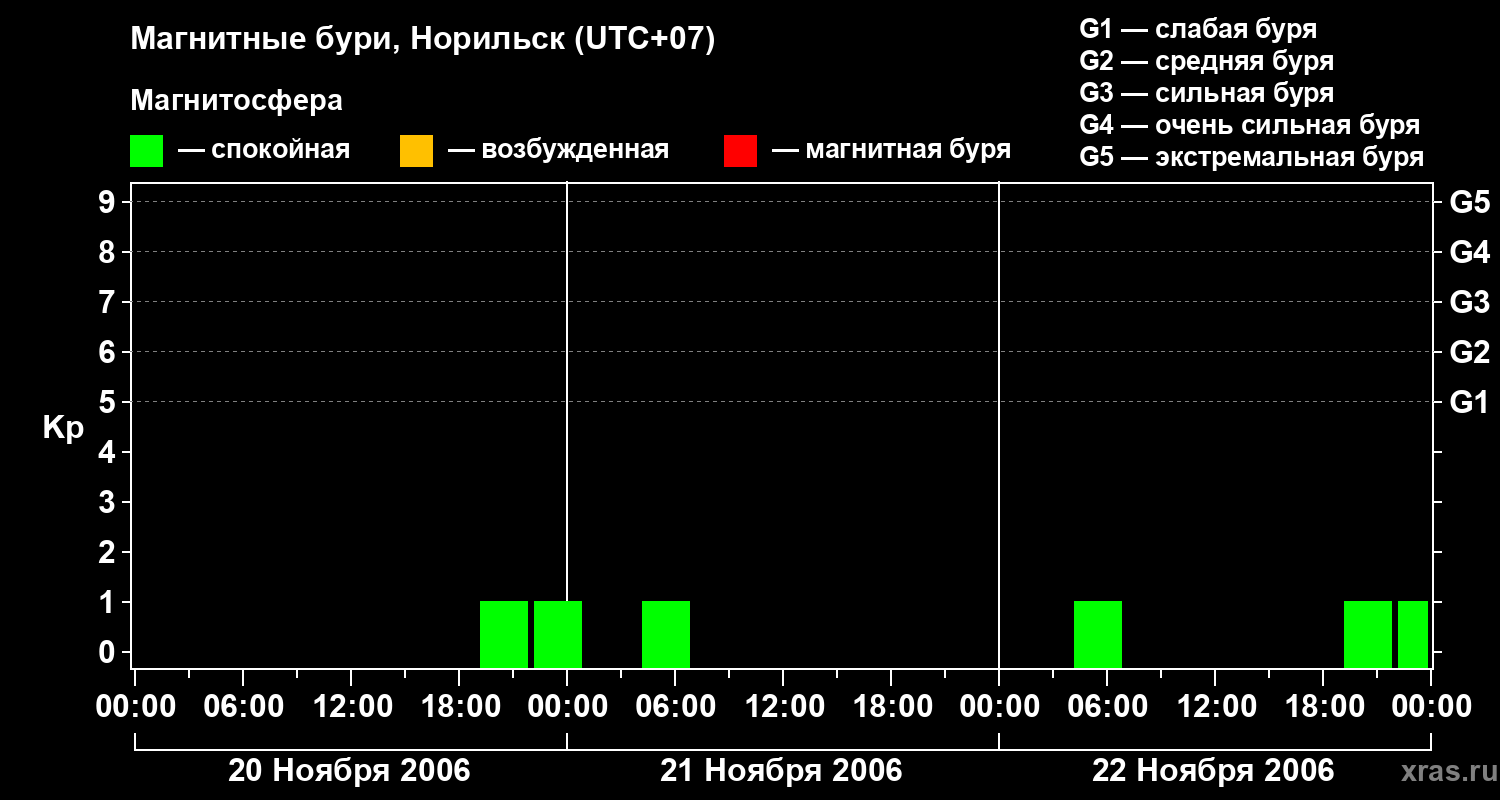Click the wide green bar after 18:00 on 22 November

[1368, 634]
